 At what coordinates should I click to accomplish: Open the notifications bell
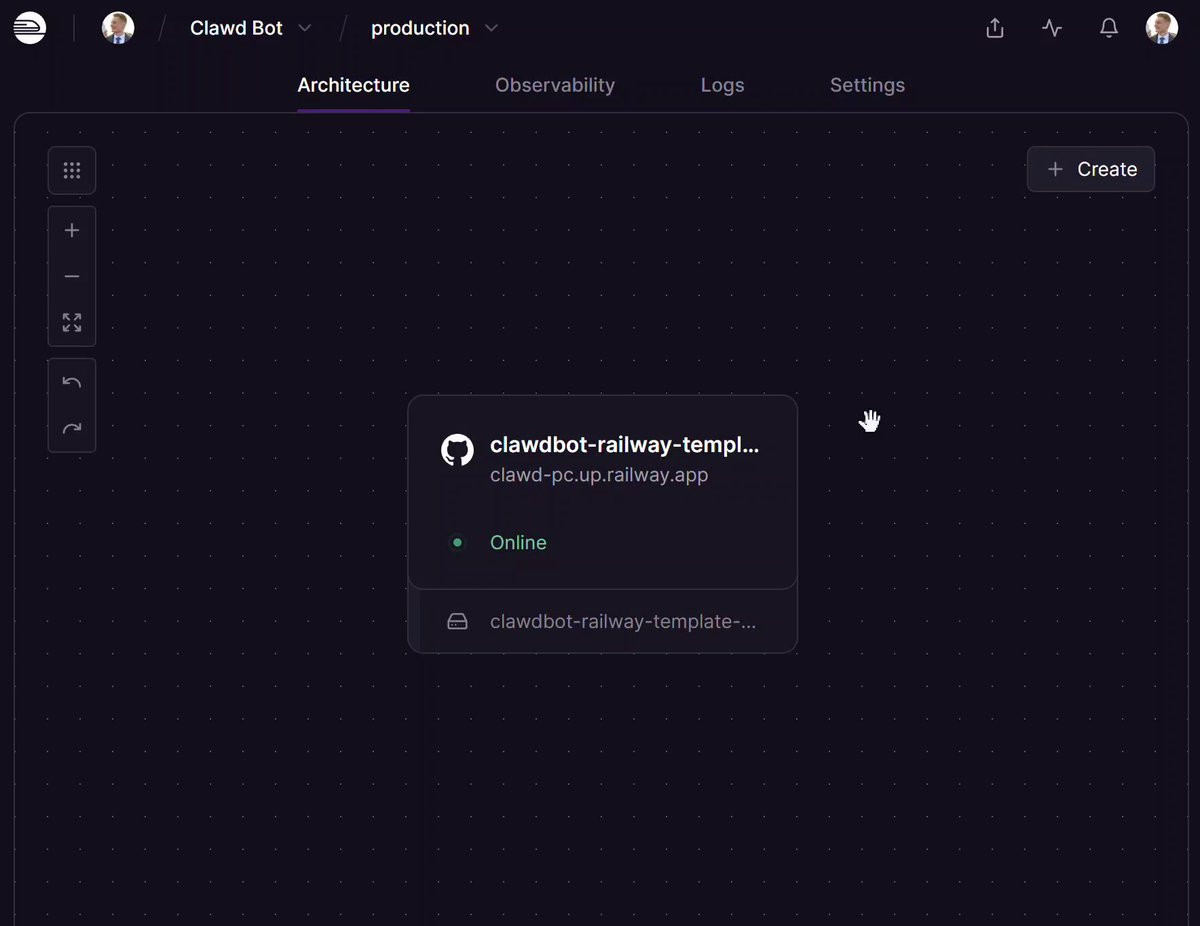[1109, 28]
